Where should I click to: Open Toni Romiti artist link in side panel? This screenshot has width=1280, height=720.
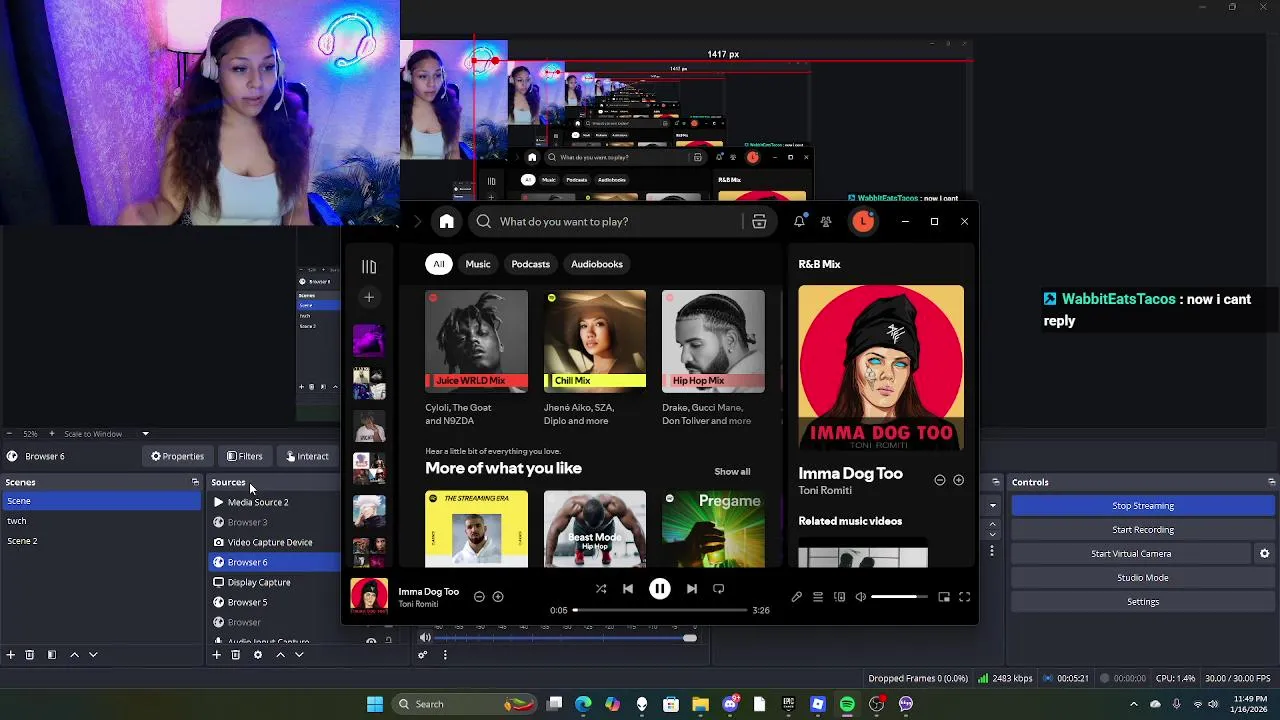(x=825, y=490)
